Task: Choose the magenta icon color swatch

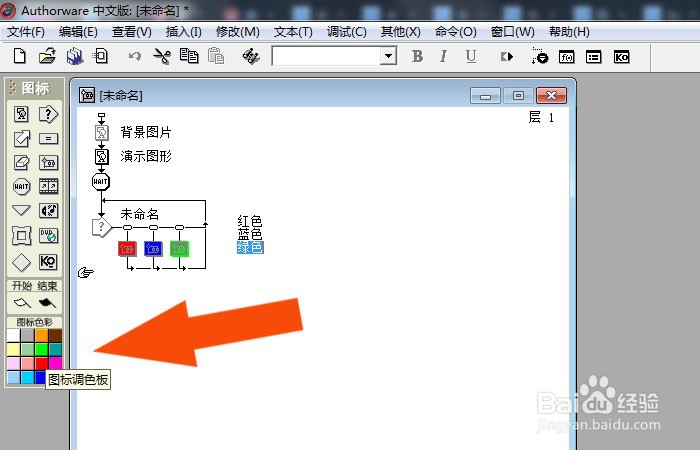Action: coord(55,363)
